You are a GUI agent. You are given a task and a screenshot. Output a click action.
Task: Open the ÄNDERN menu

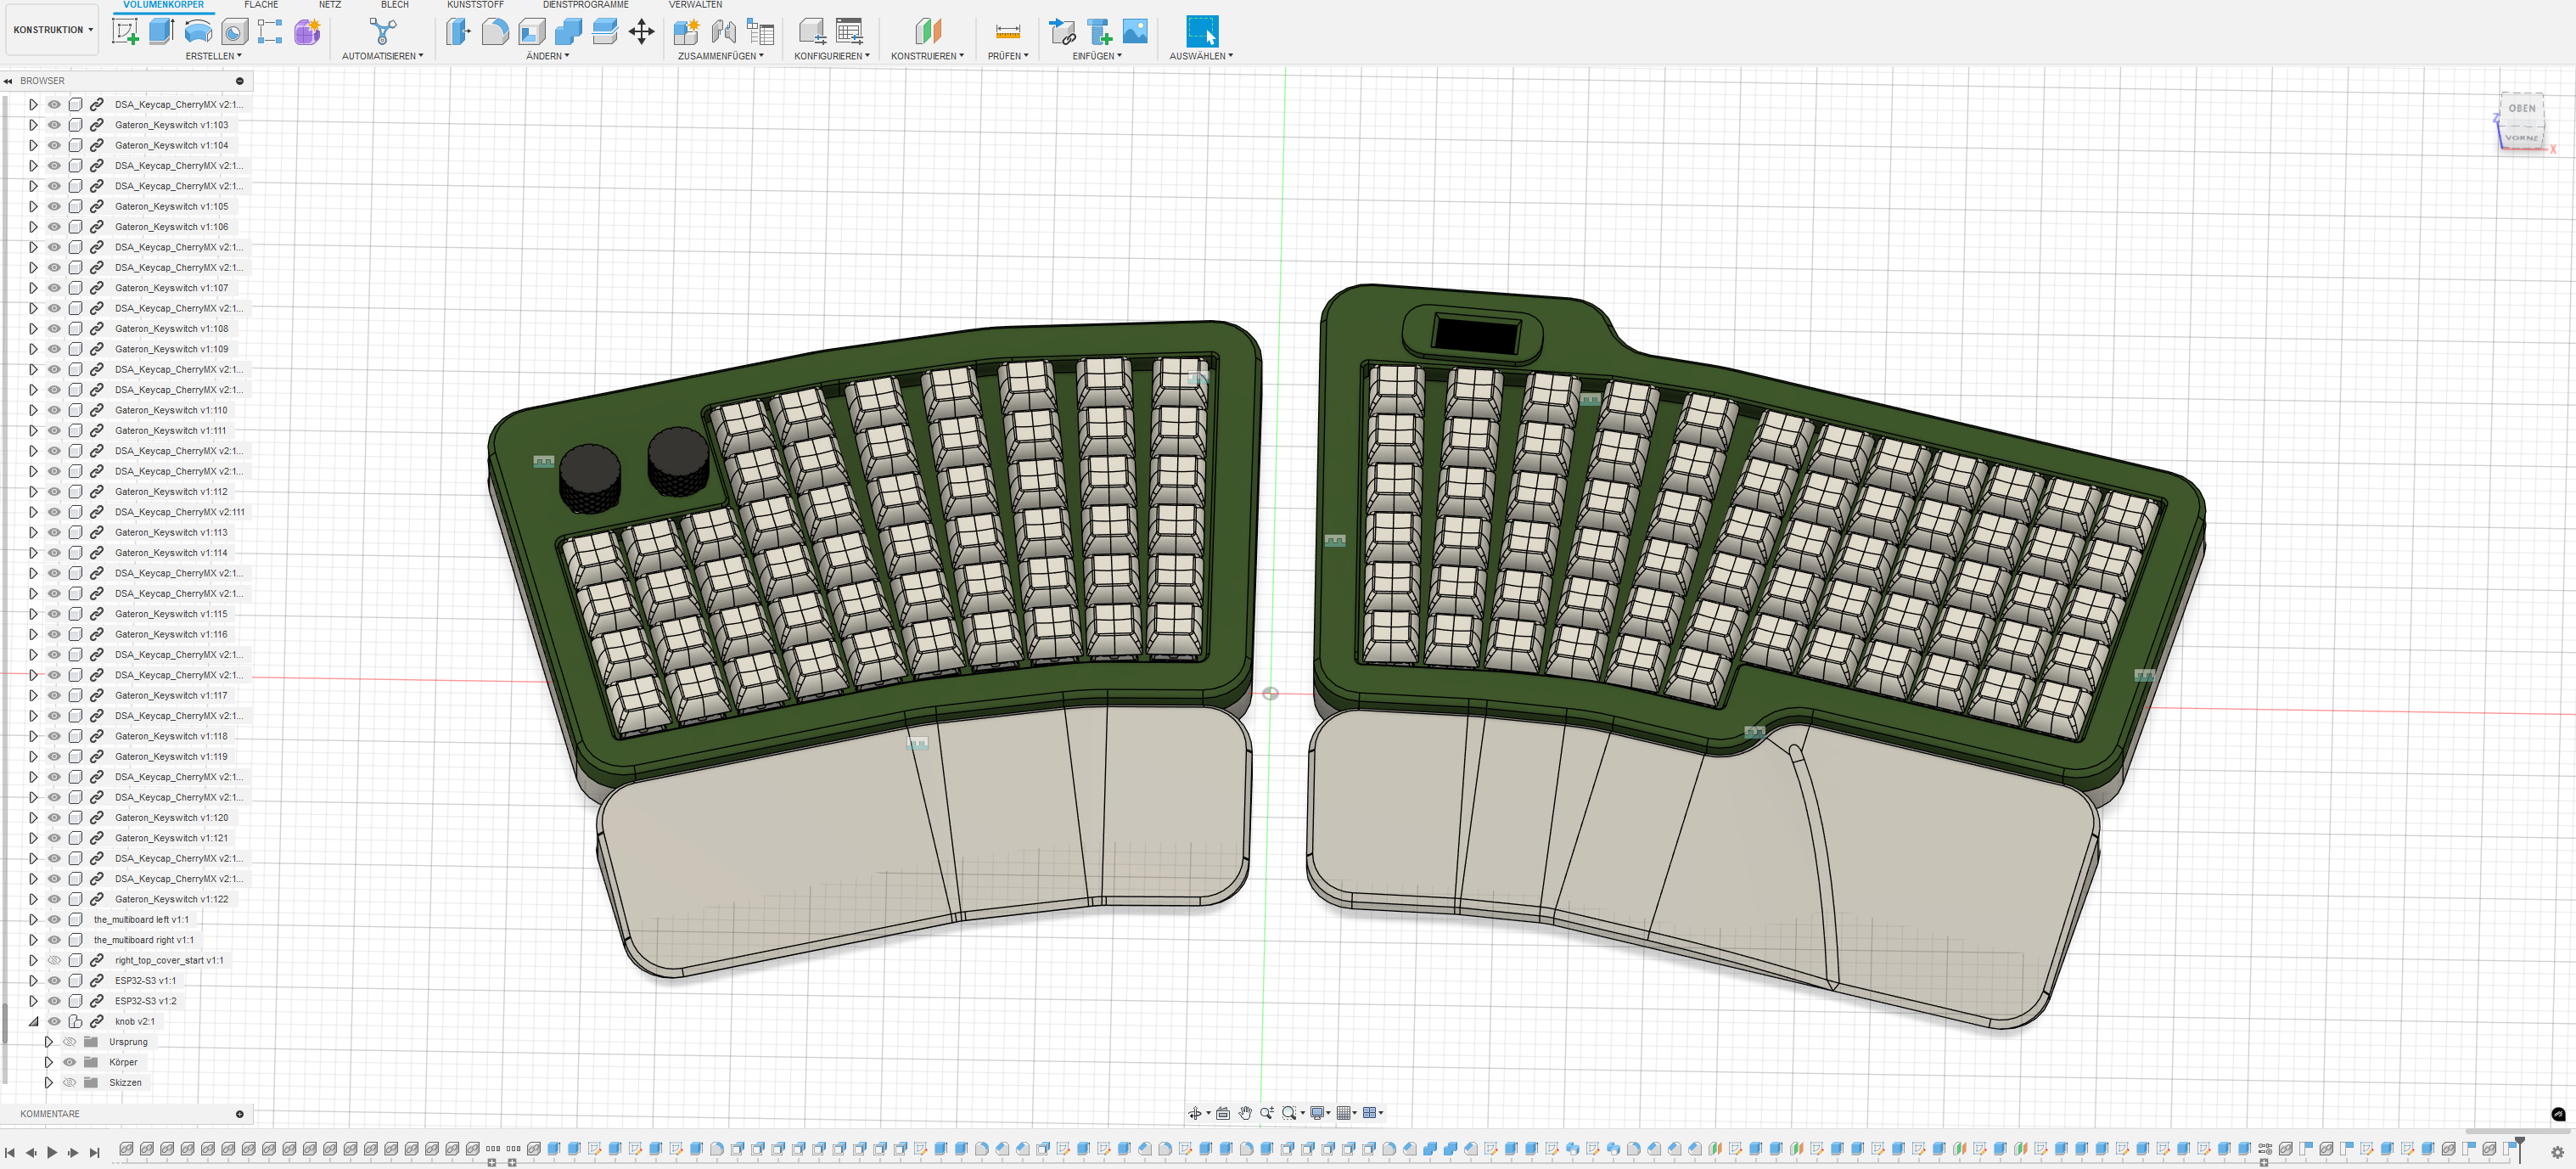tap(547, 56)
